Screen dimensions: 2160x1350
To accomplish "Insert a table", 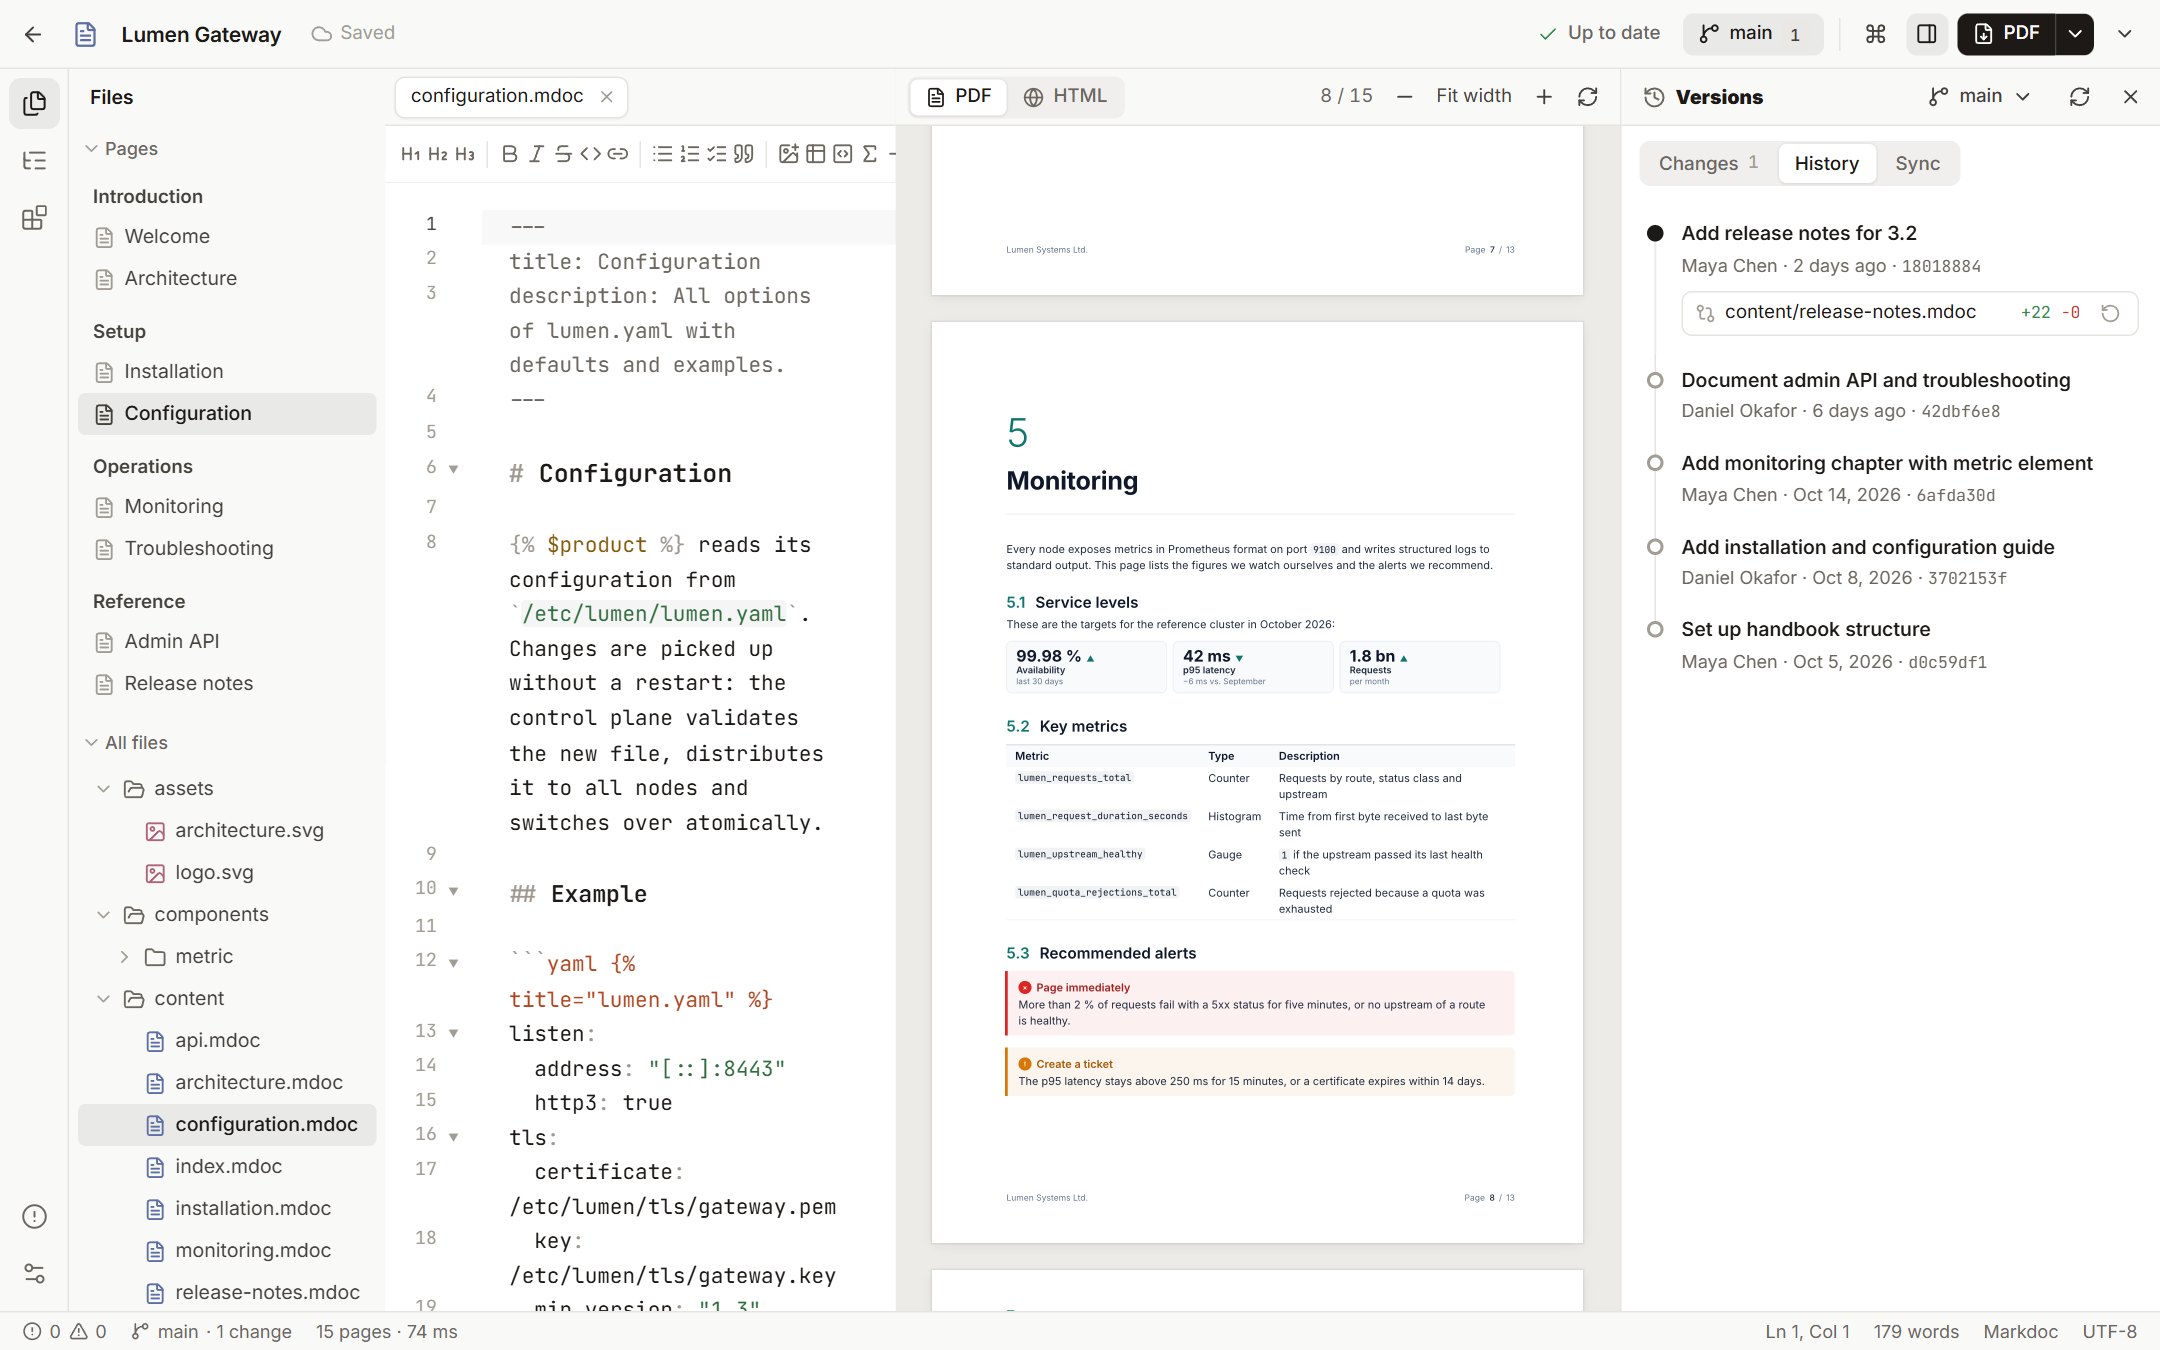I will [x=816, y=154].
